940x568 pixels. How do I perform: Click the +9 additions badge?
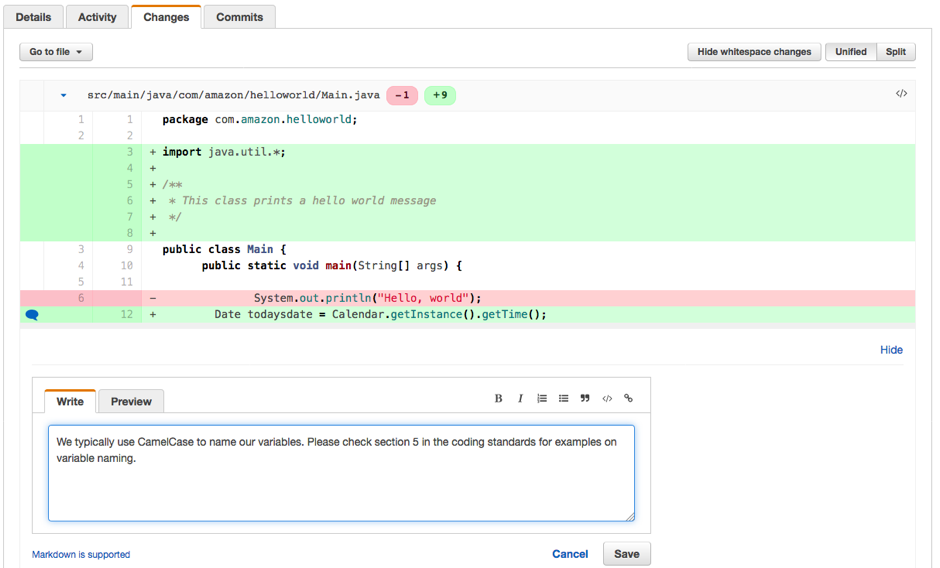tap(440, 95)
